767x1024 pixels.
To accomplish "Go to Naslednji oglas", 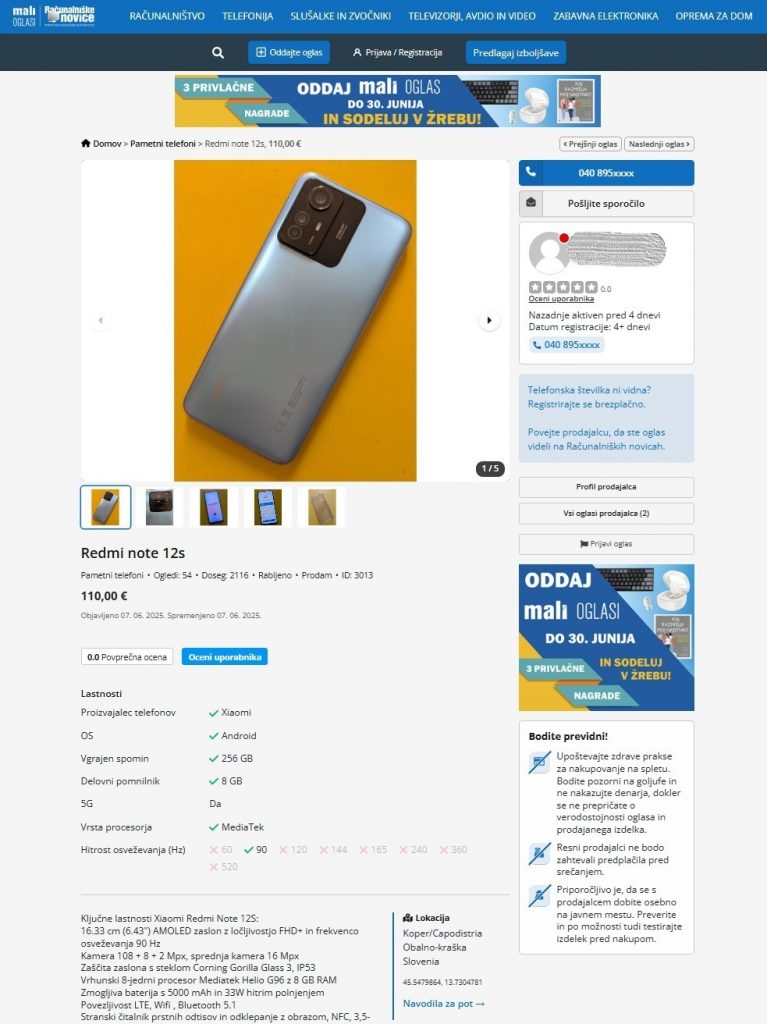I will [659, 144].
